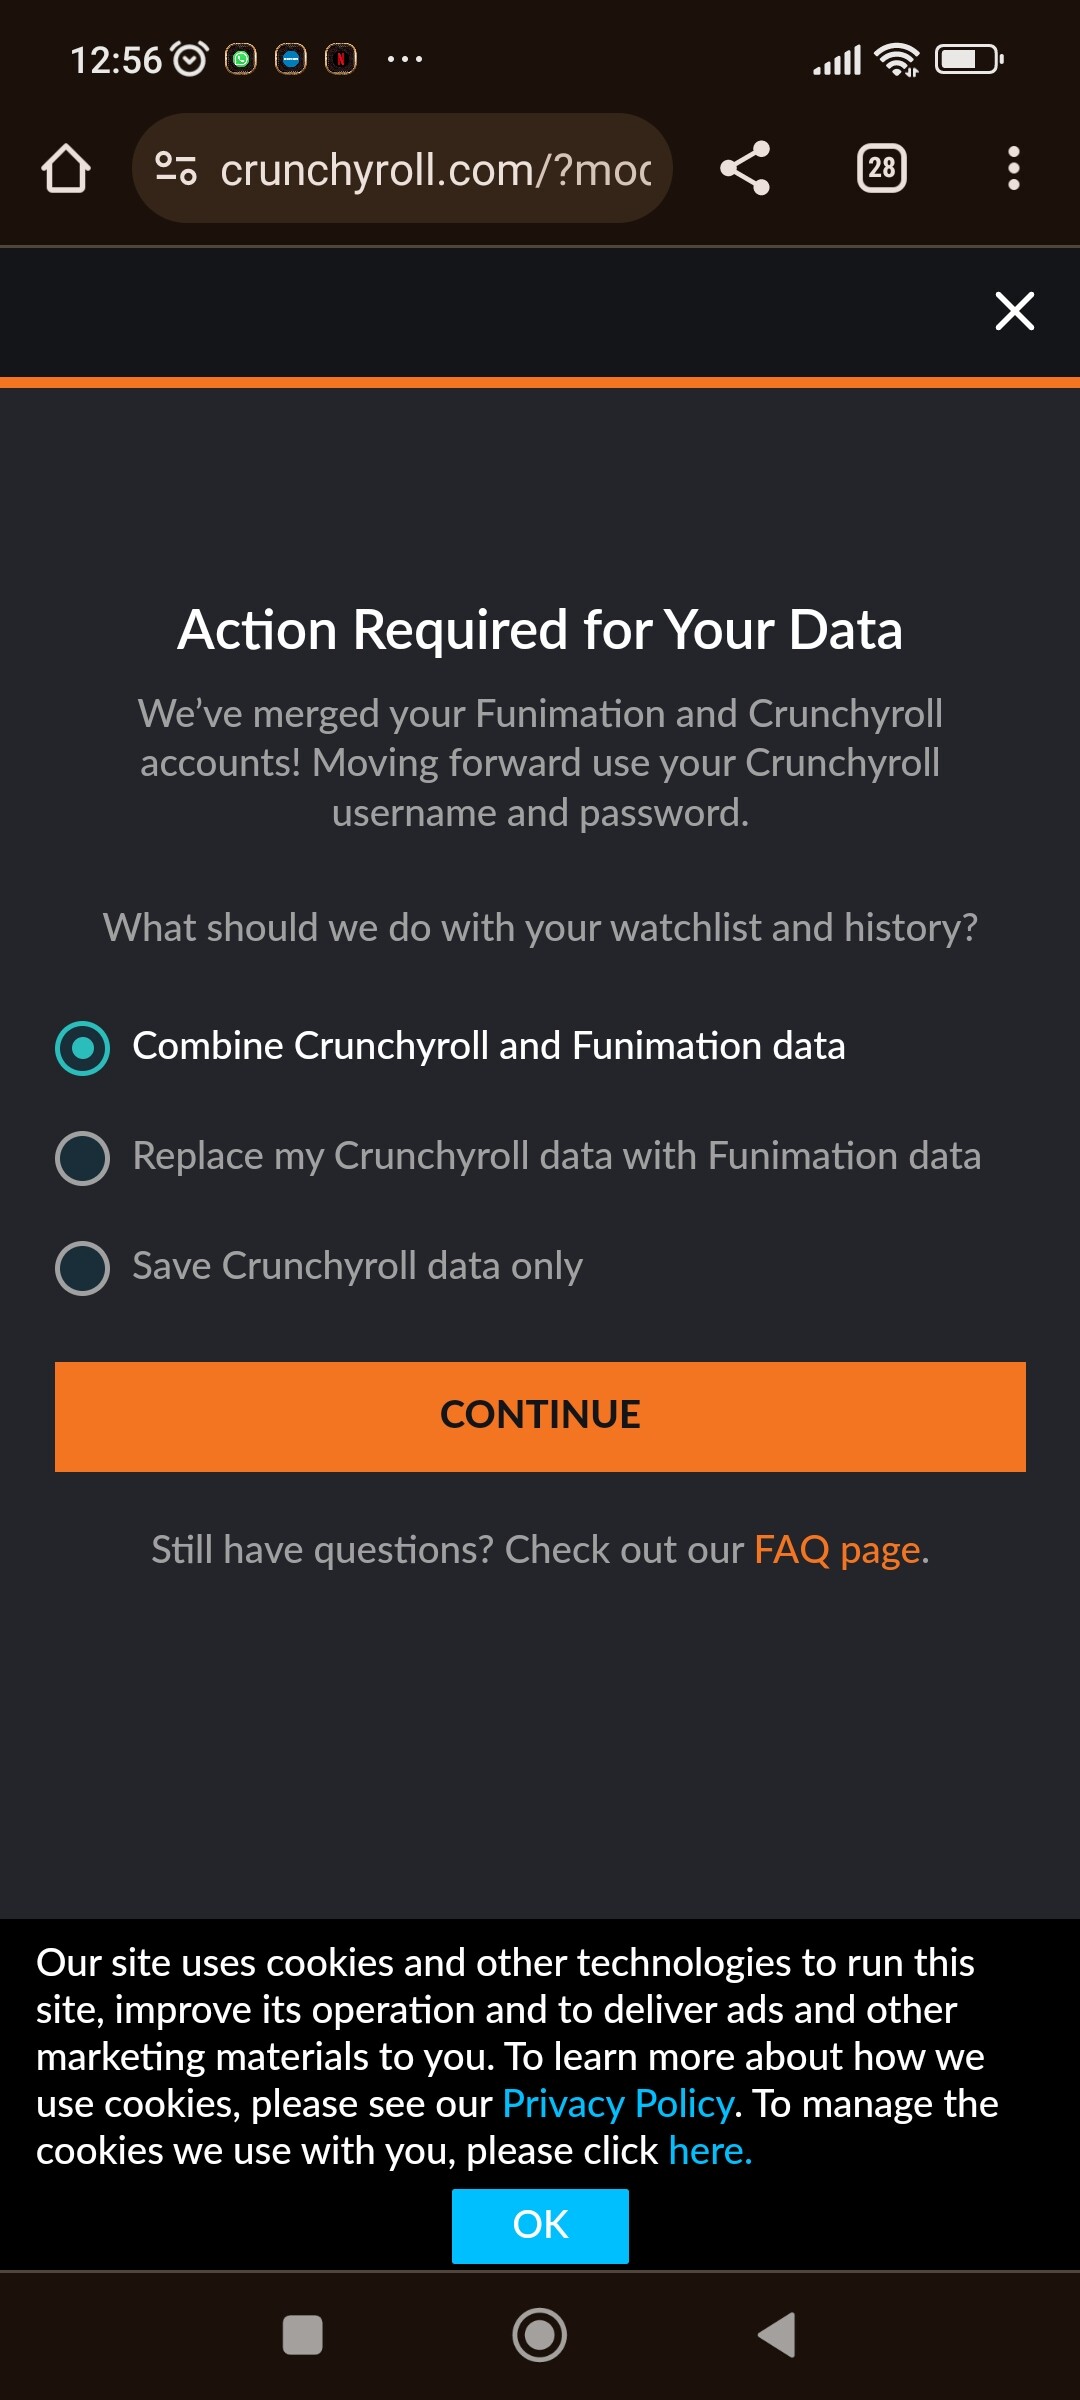Image resolution: width=1080 pixels, height=2400 pixels.
Task: Choose Replace my Crunchyroll data with Funimation
Action: pyautogui.click(x=82, y=1158)
